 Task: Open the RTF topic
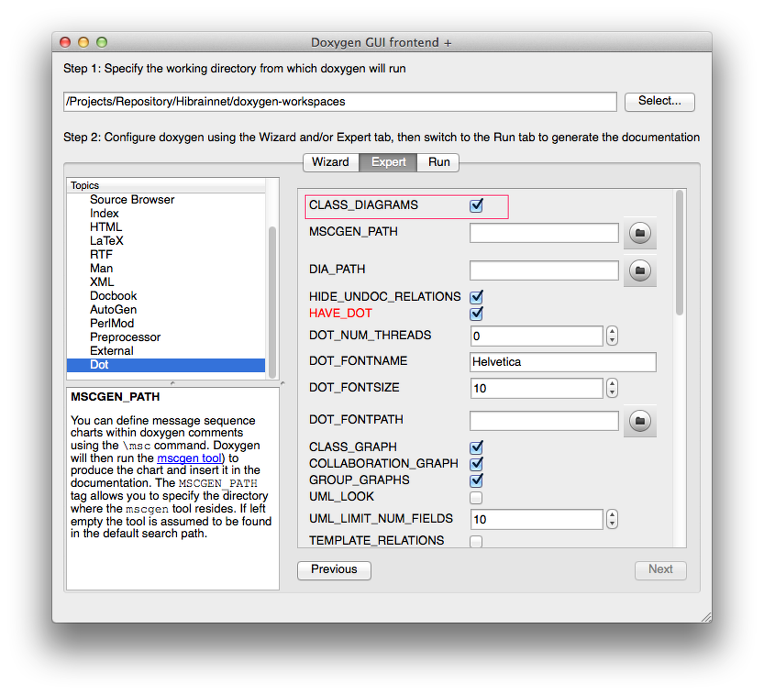tap(101, 254)
